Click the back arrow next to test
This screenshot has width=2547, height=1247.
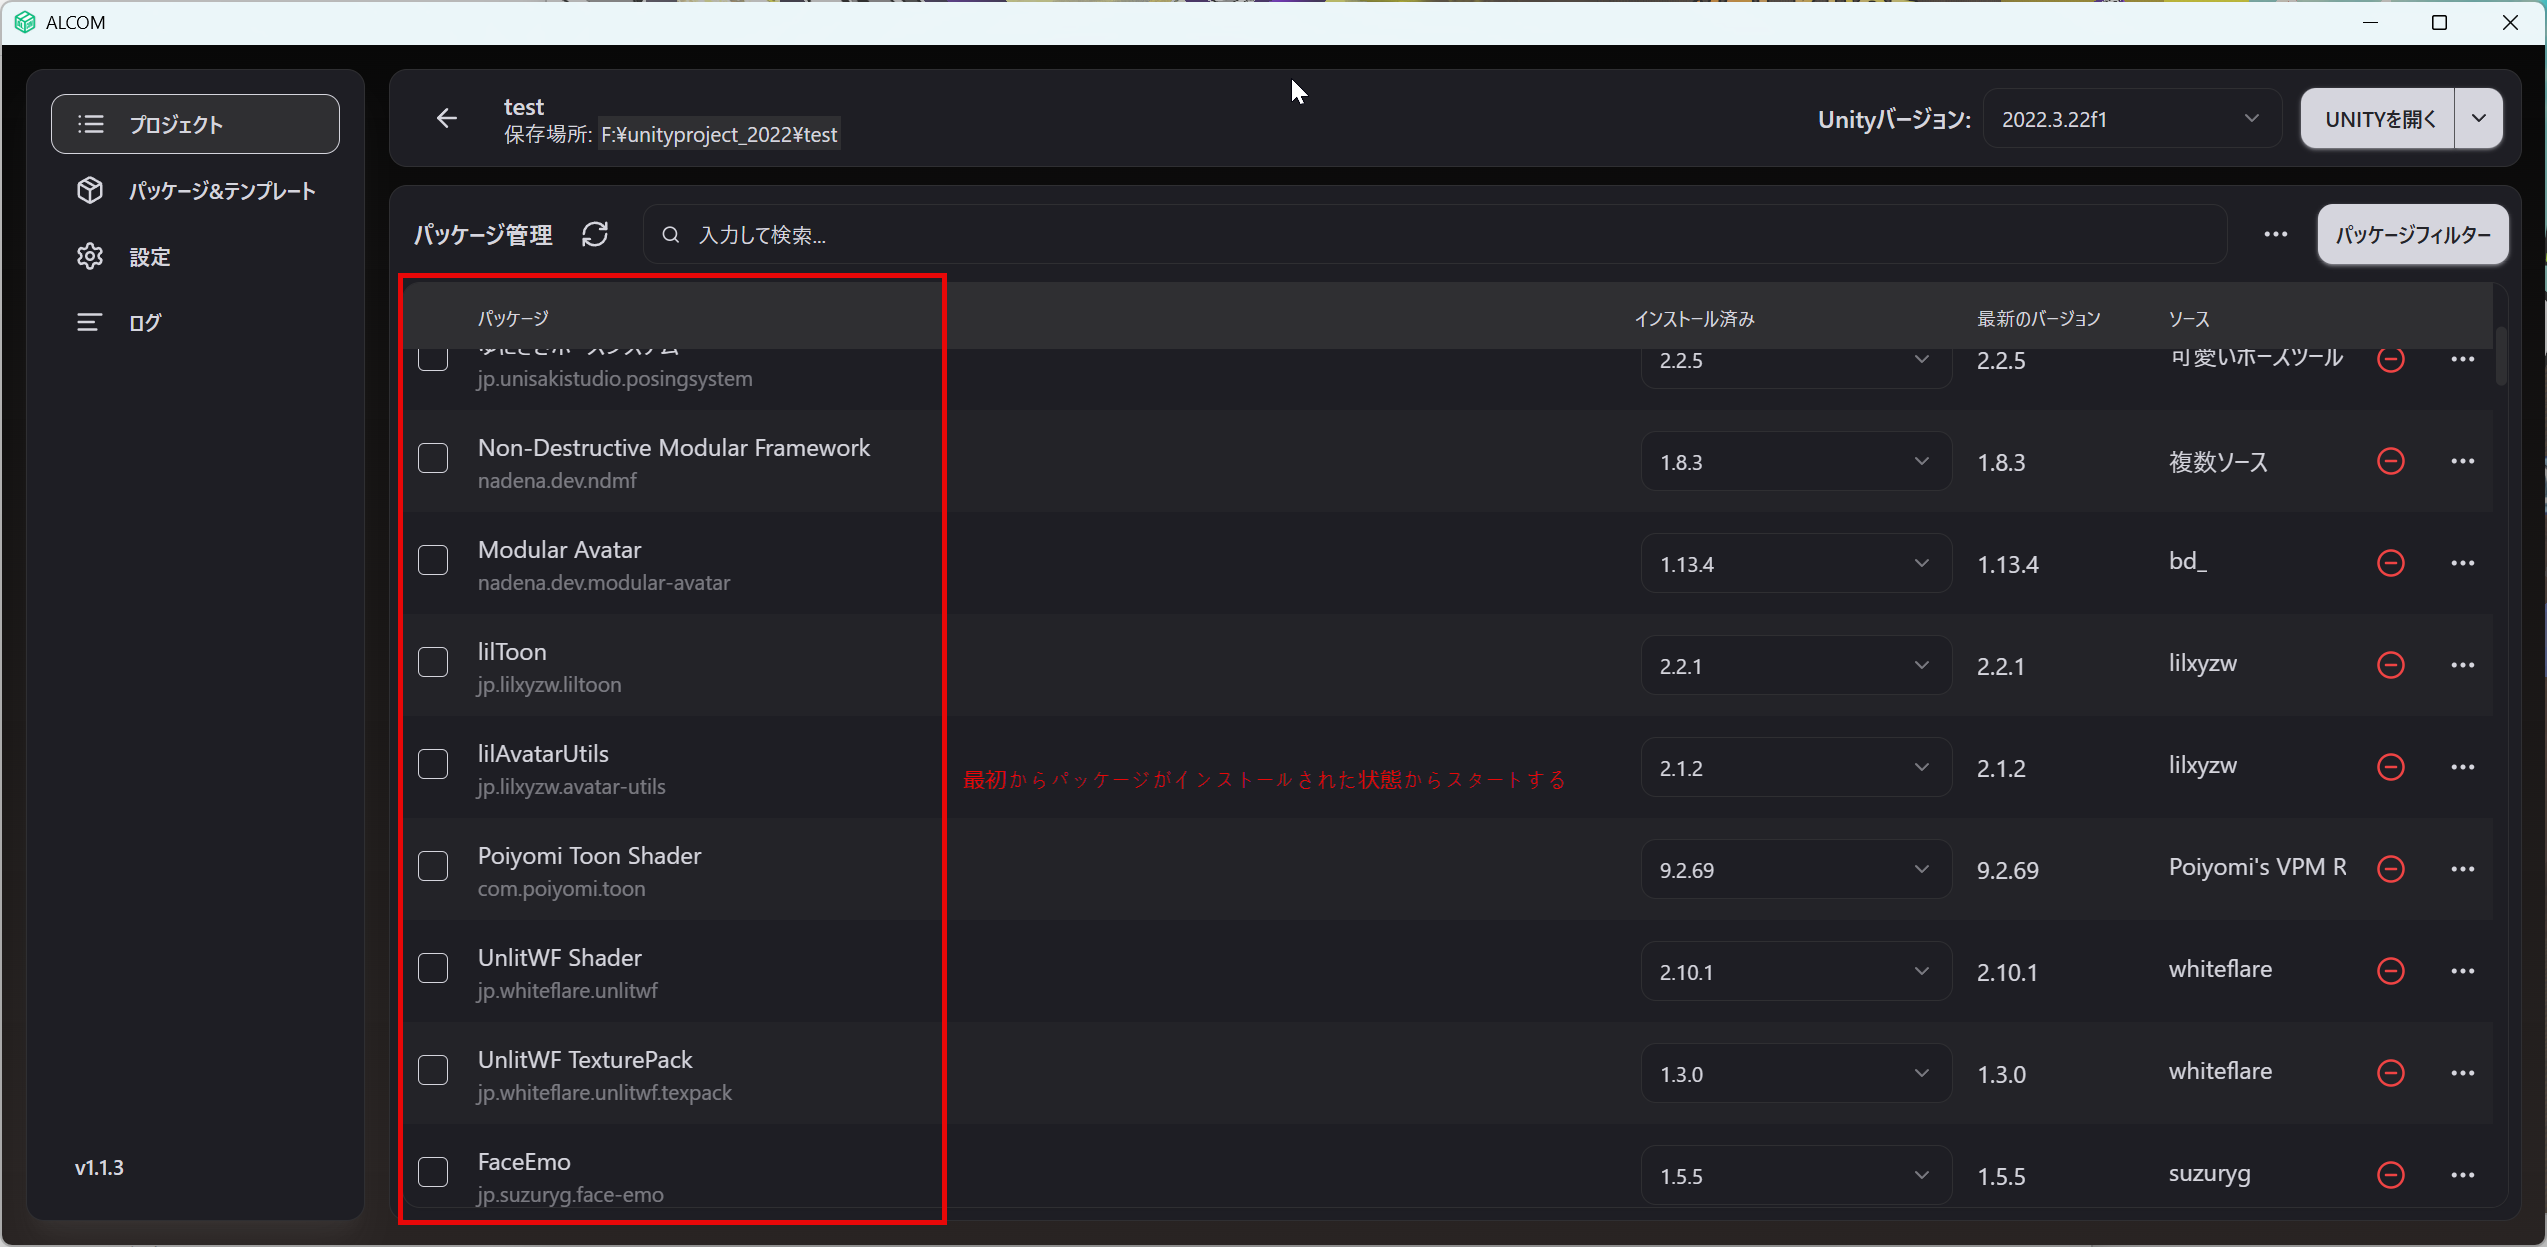(x=447, y=119)
